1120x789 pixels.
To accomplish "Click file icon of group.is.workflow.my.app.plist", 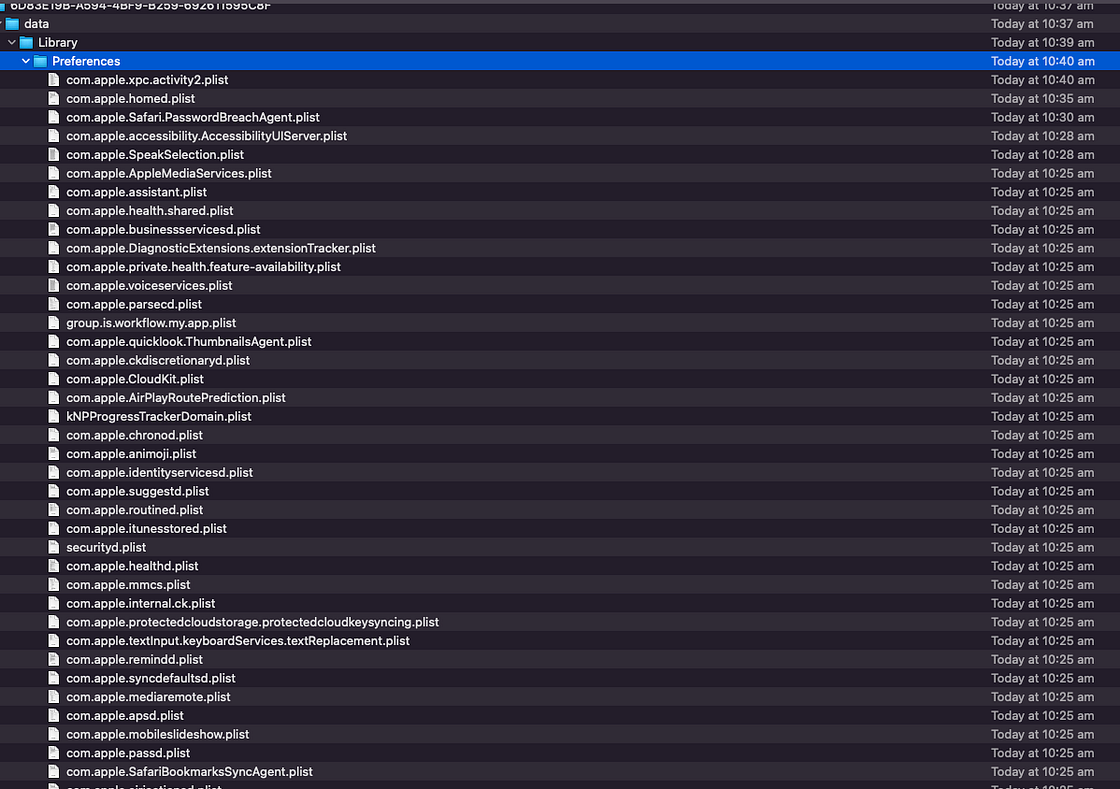I will 54,323.
